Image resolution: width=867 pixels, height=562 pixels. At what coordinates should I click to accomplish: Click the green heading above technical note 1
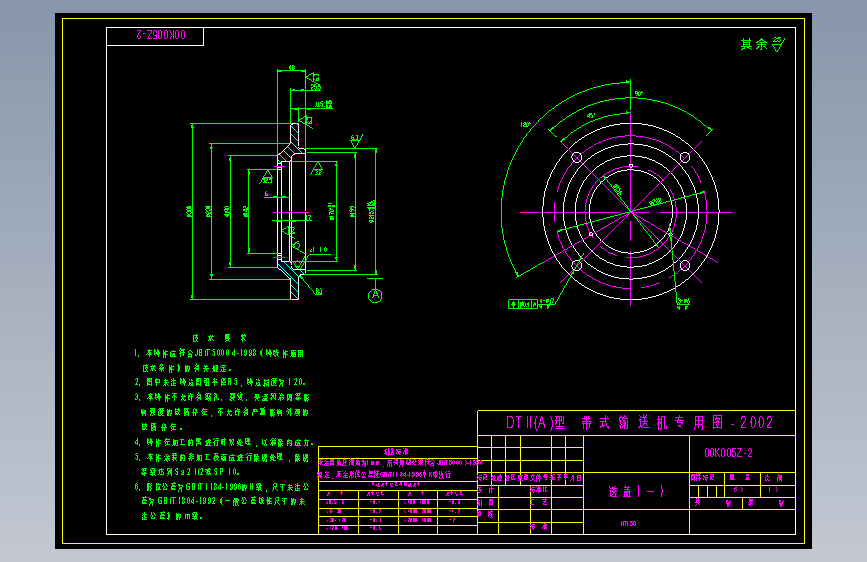click(220, 338)
